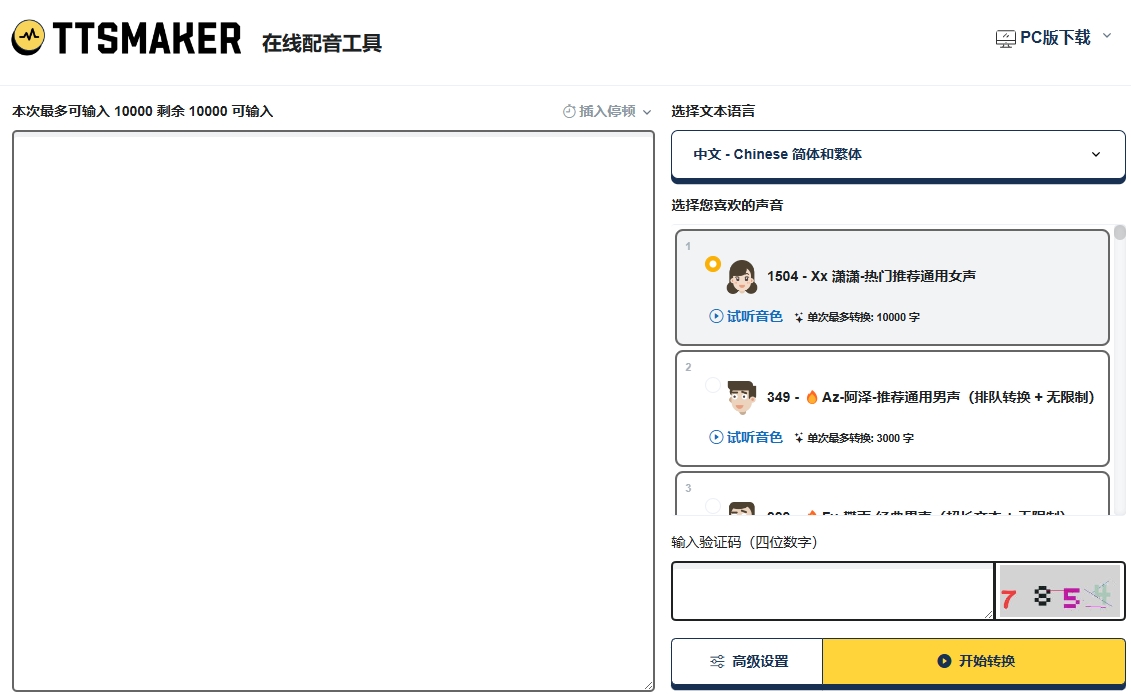Click the captcha code input field
The height and width of the screenshot is (694, 1131).
coord(832,591)
